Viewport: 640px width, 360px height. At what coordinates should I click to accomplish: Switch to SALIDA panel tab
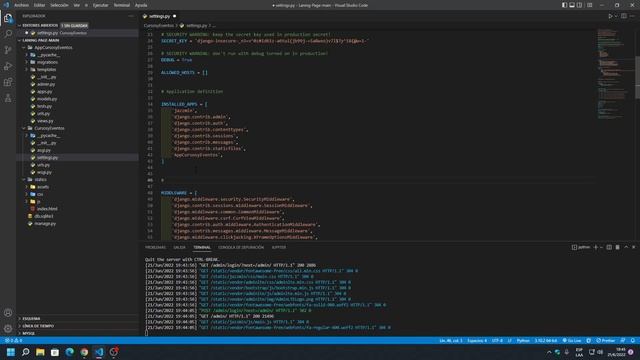[179, 247]
